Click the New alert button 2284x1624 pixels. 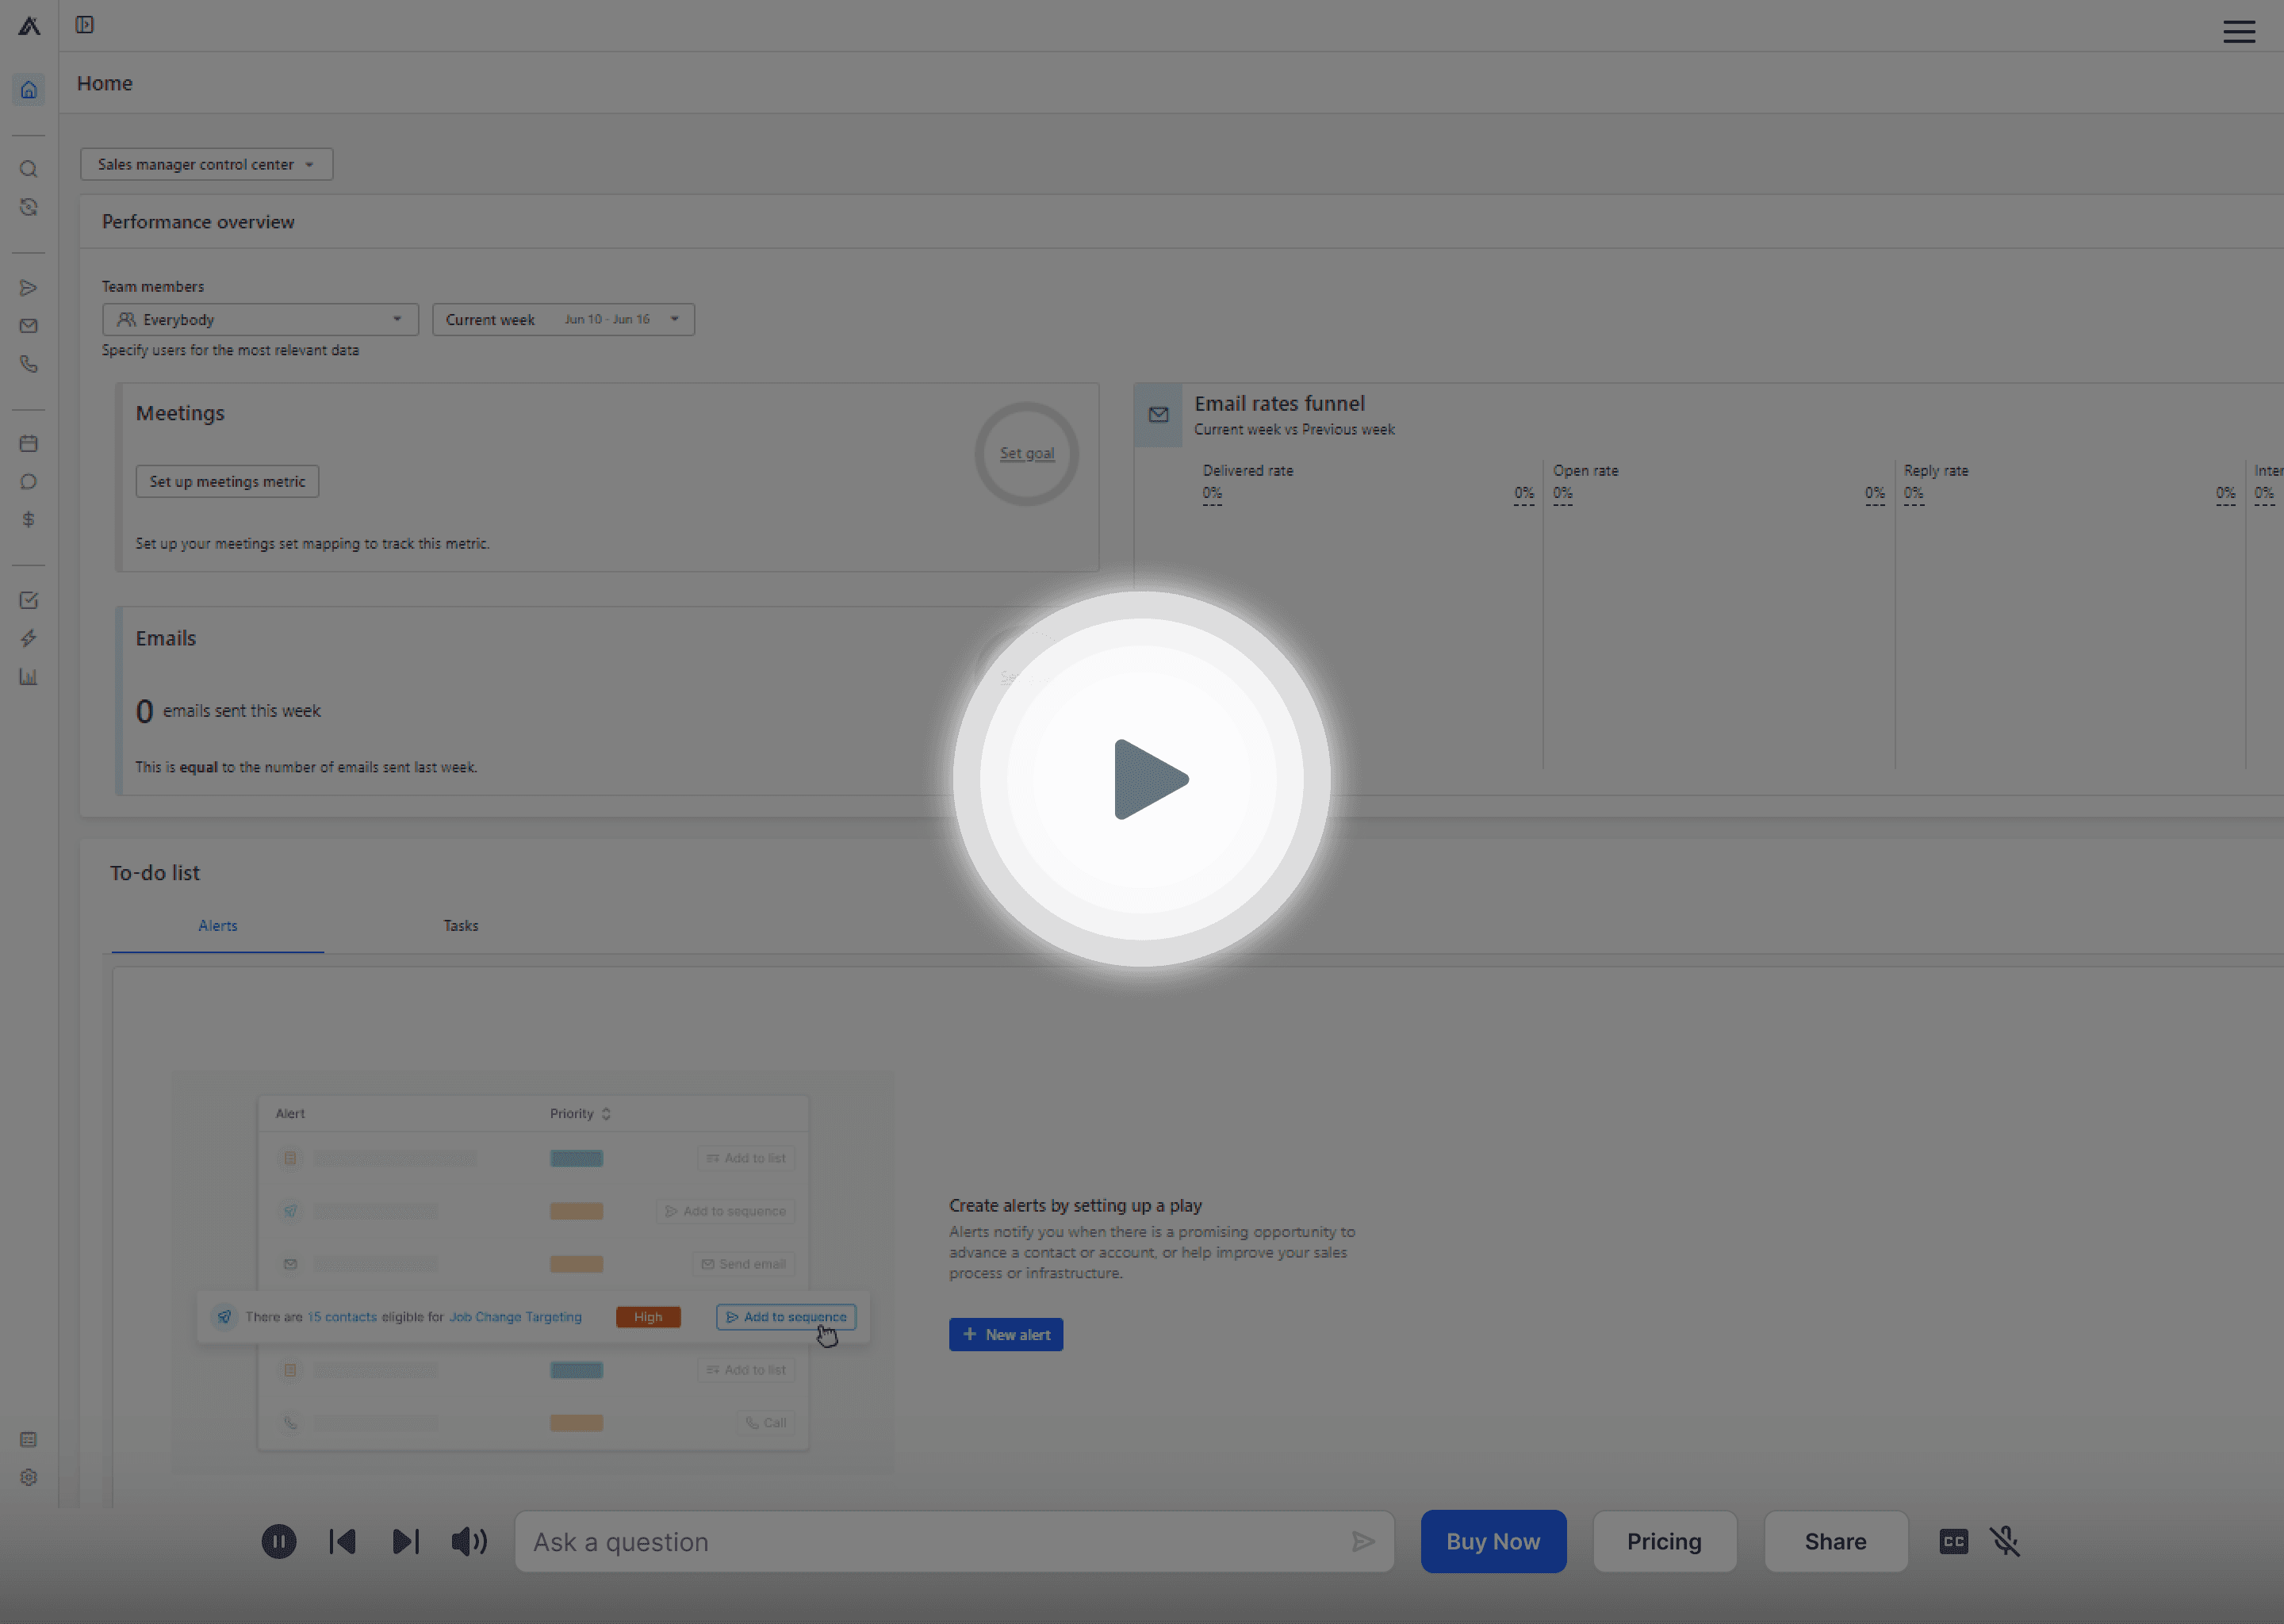[x=1005, y=1334]
